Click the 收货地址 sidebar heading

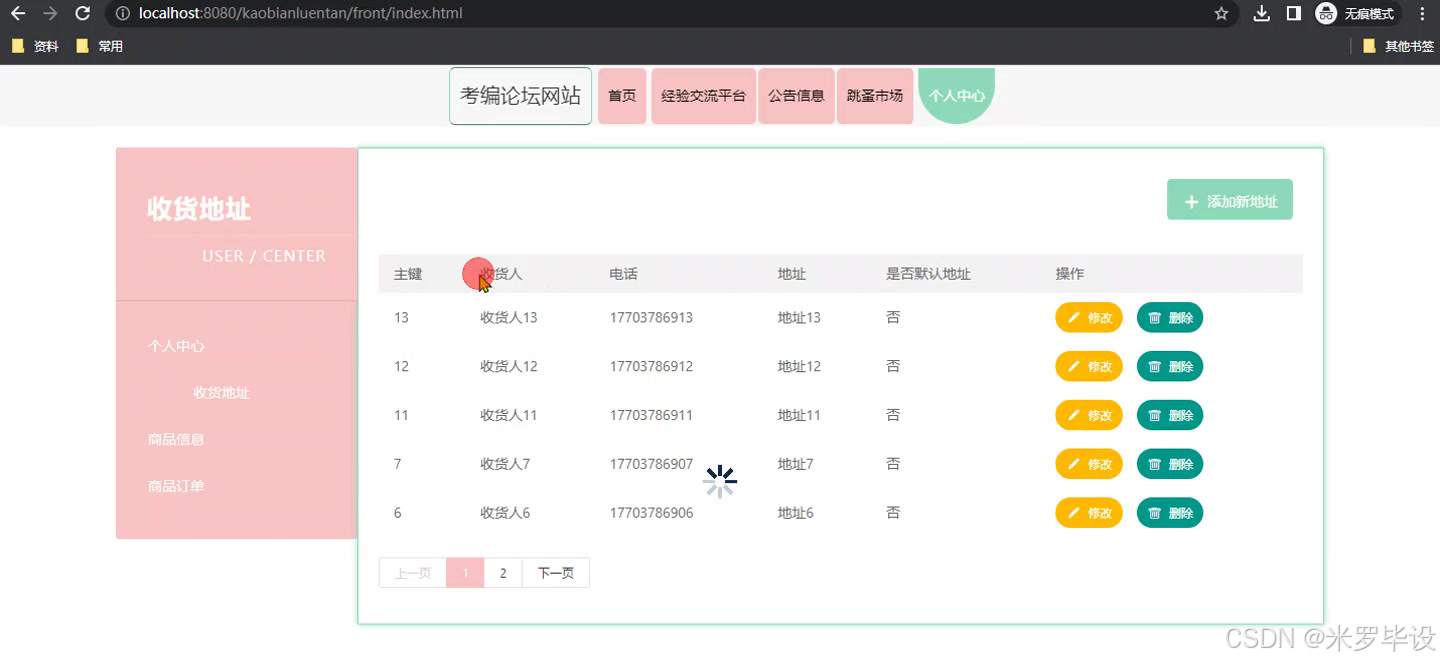199,209
